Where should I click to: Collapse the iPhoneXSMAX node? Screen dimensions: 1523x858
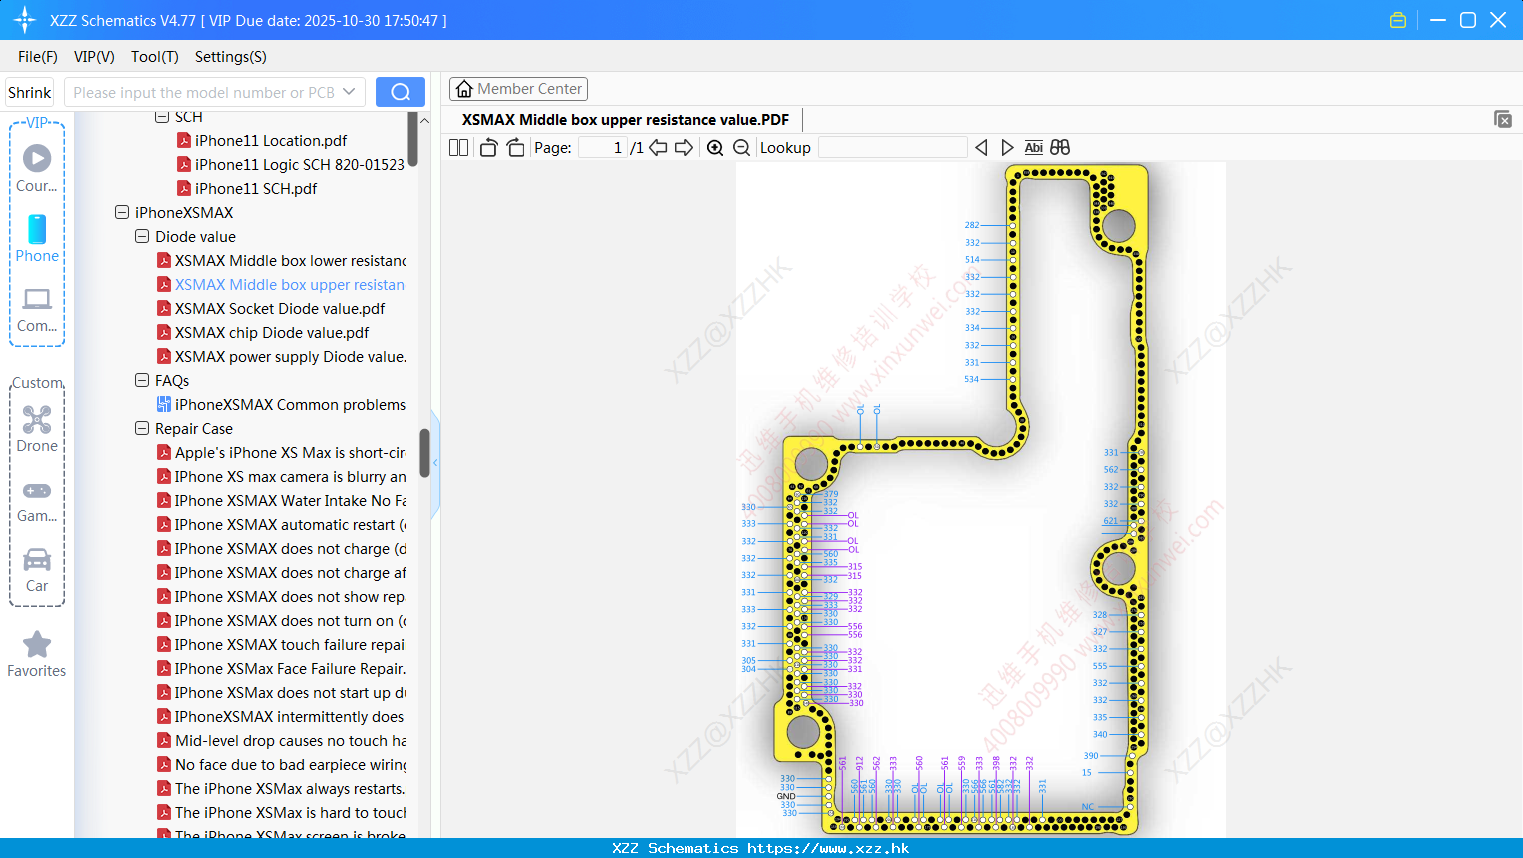point(122,213)
